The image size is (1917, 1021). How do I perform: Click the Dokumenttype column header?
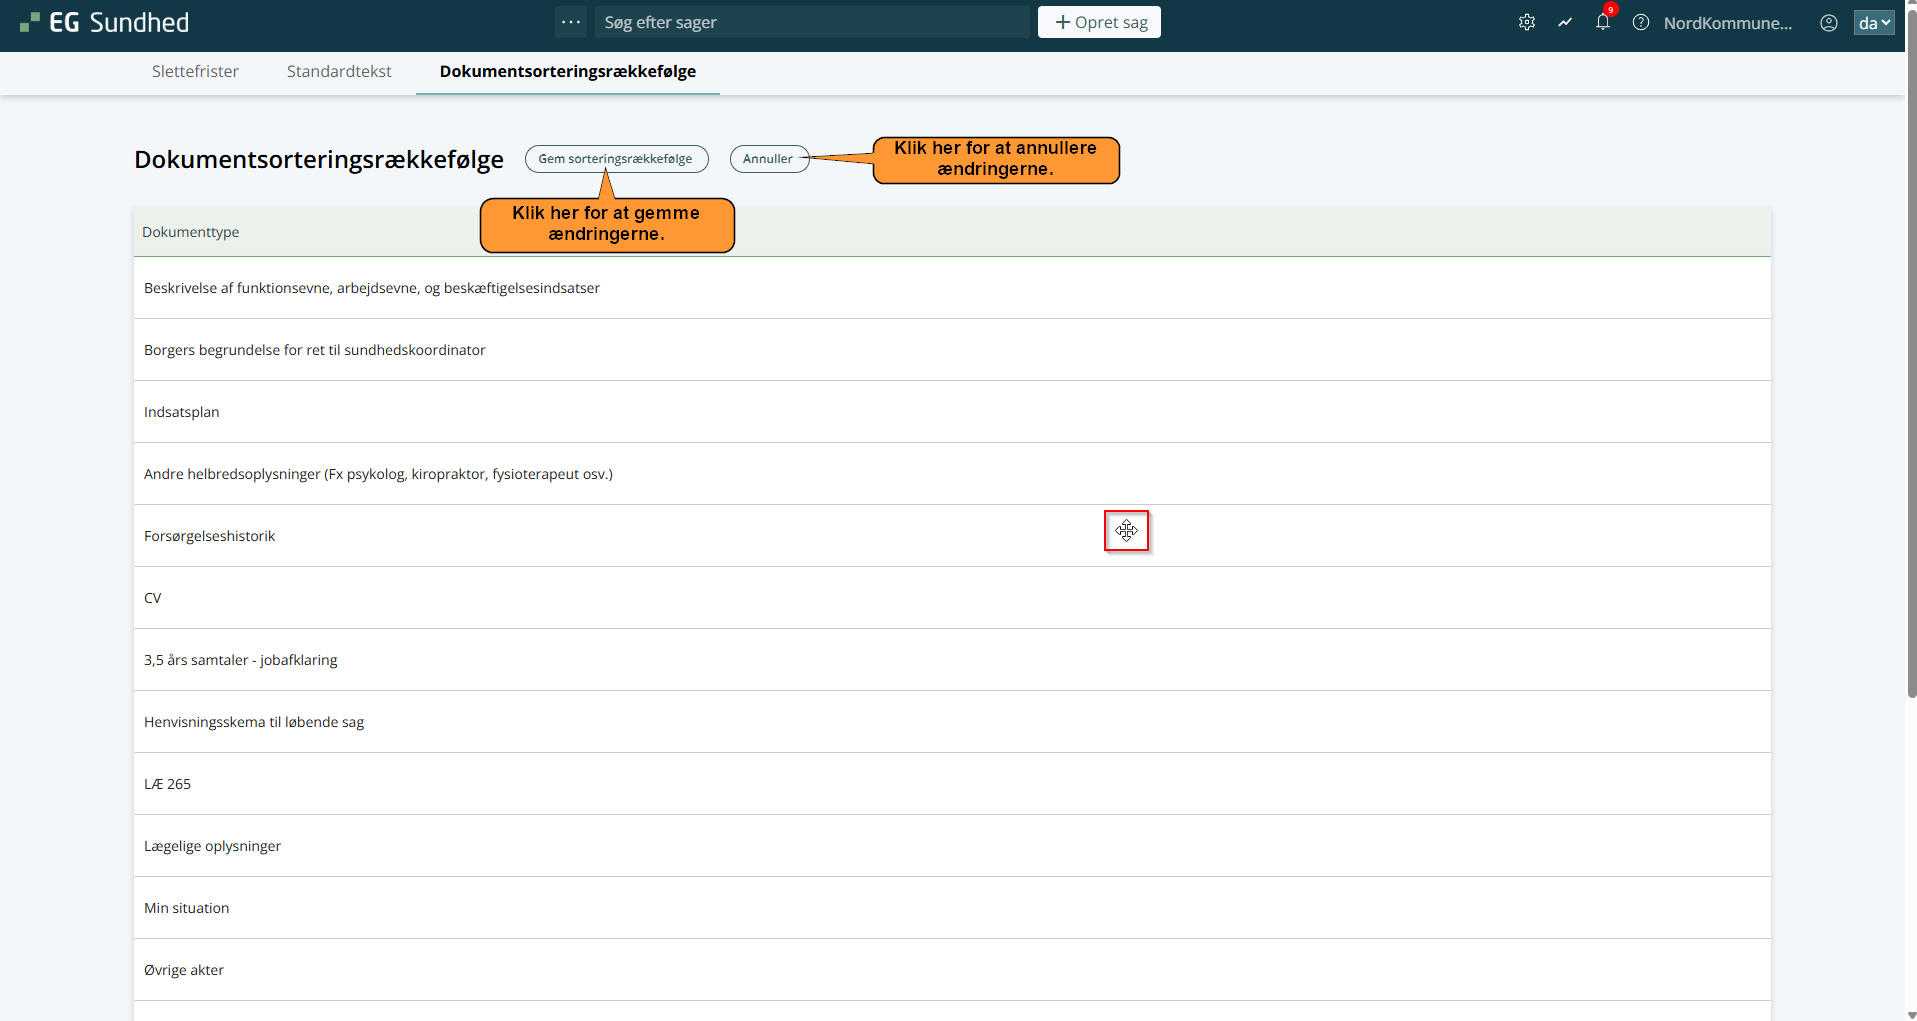(x=191, y=232)
